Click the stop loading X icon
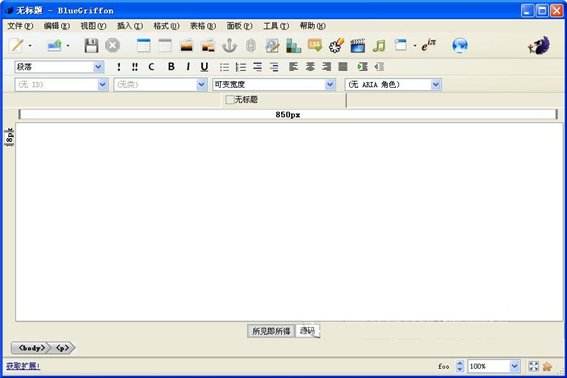 point(112,46)
